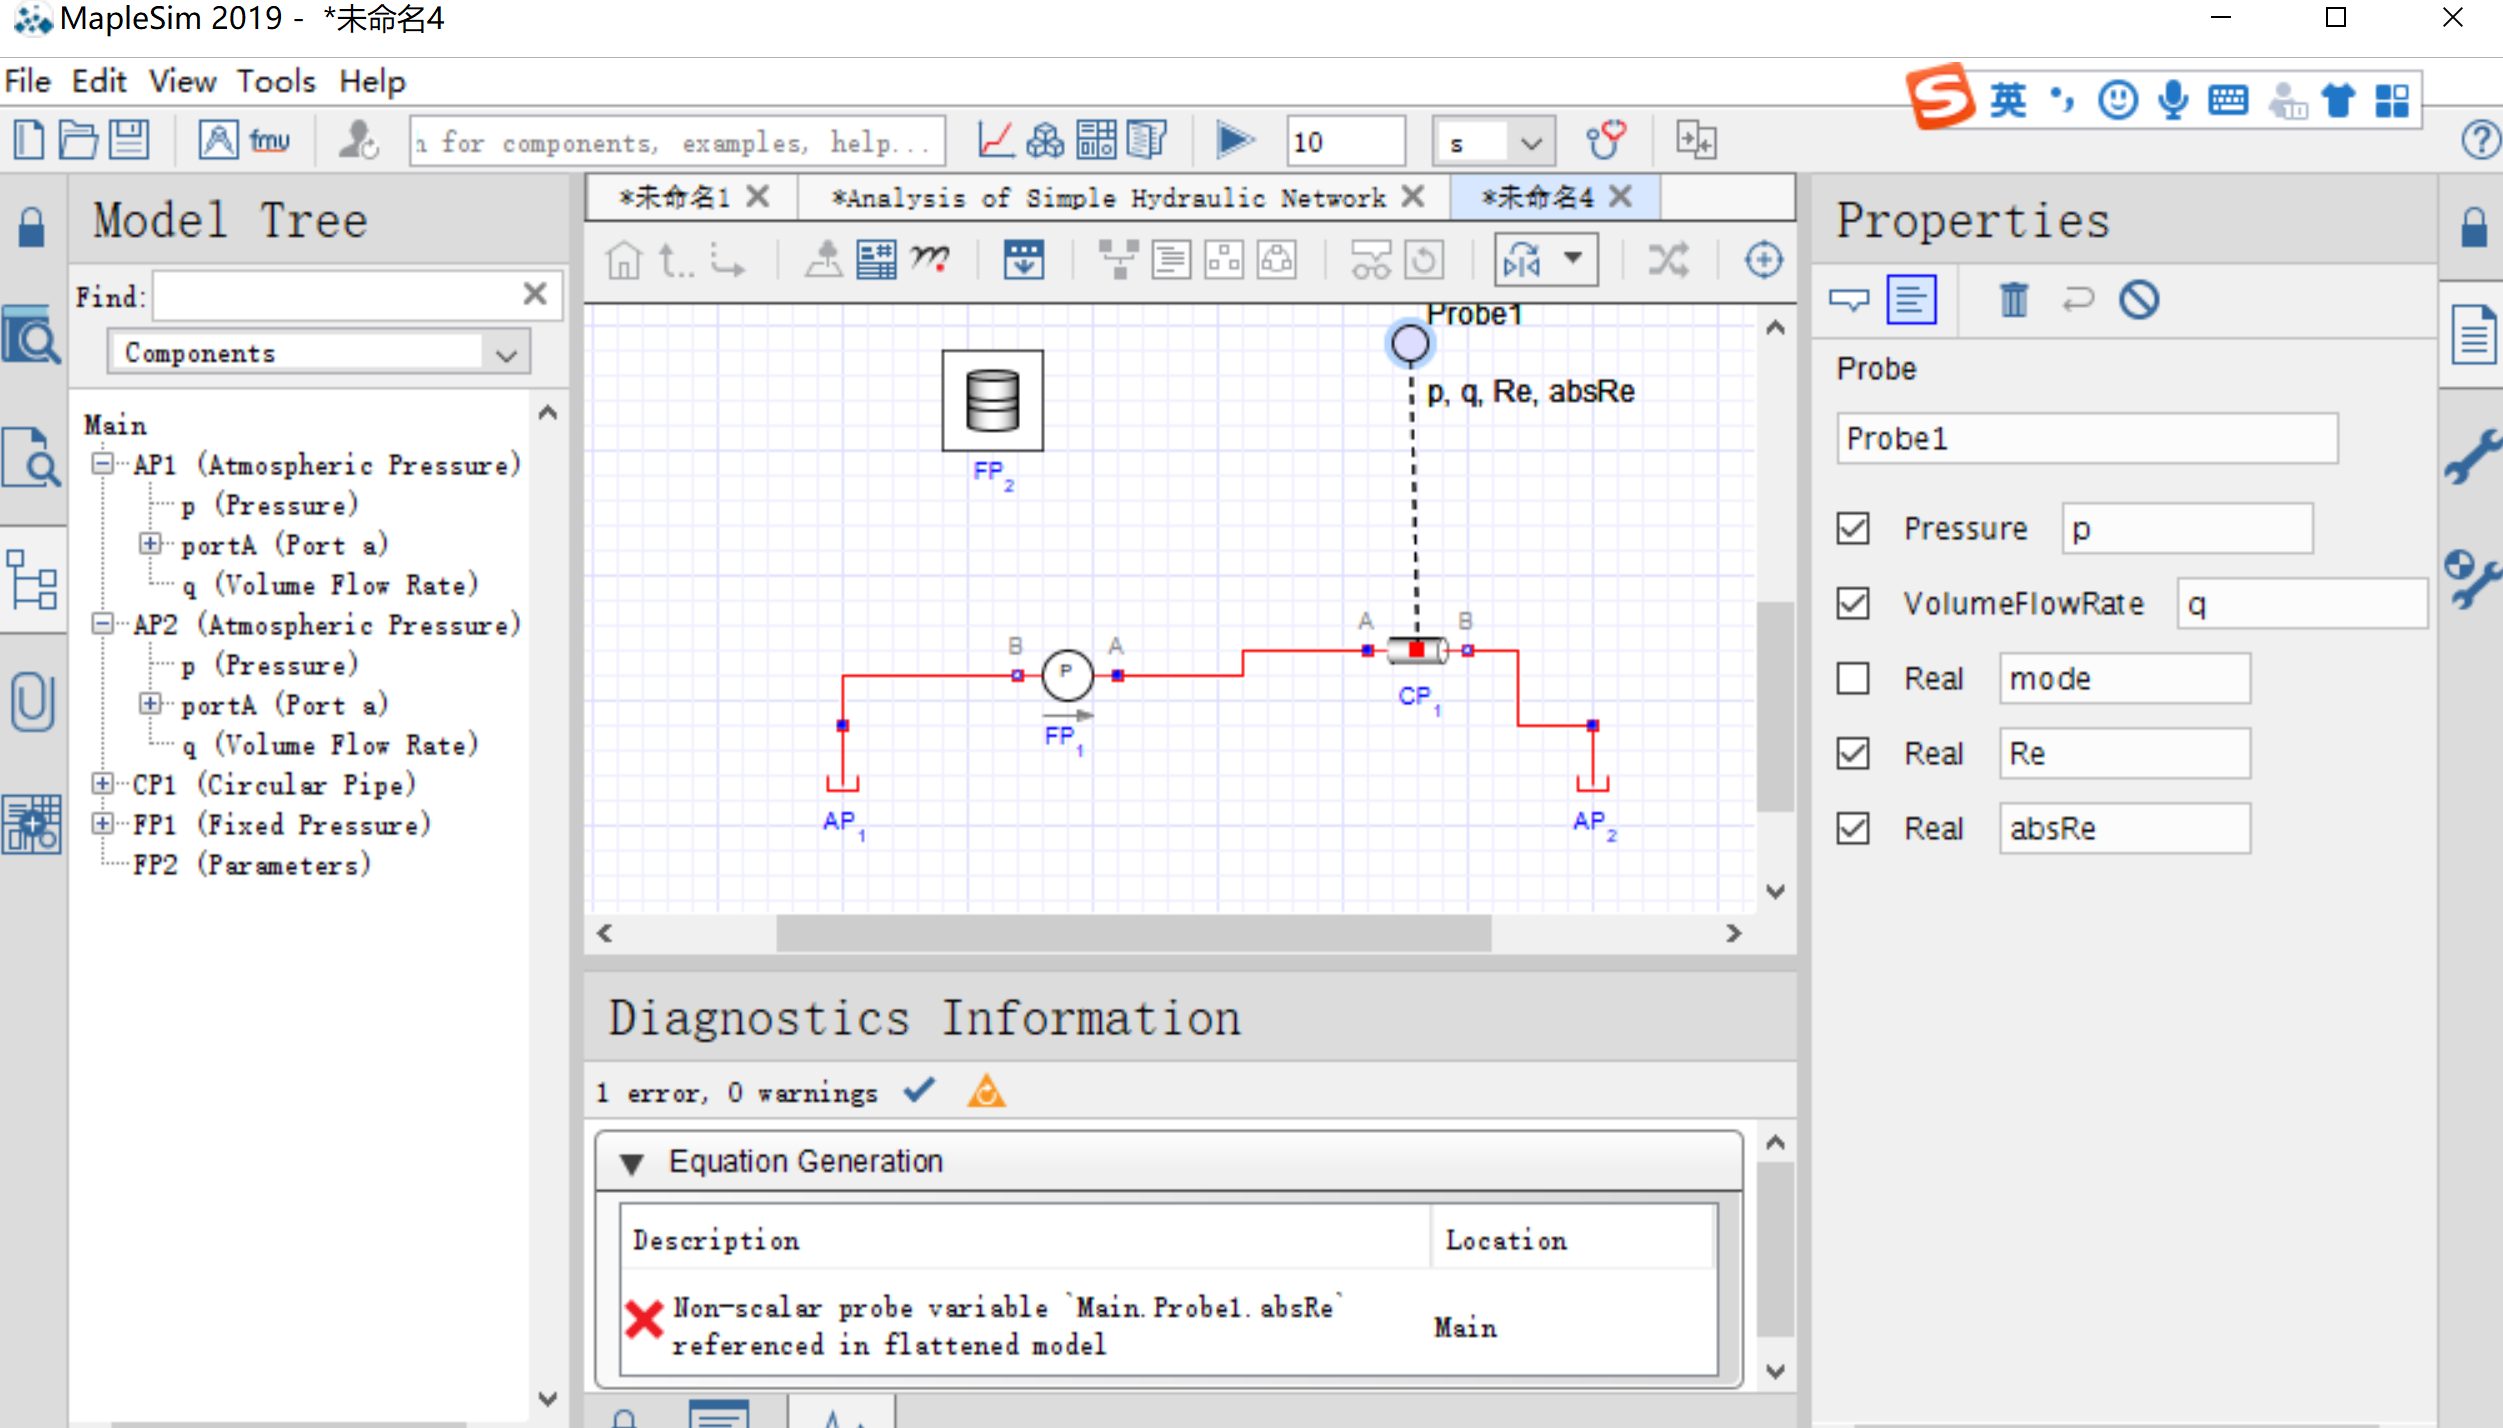
Task: Click the zoom-to-fit crosshair circle icon
Action: [x=1764, y=260]
